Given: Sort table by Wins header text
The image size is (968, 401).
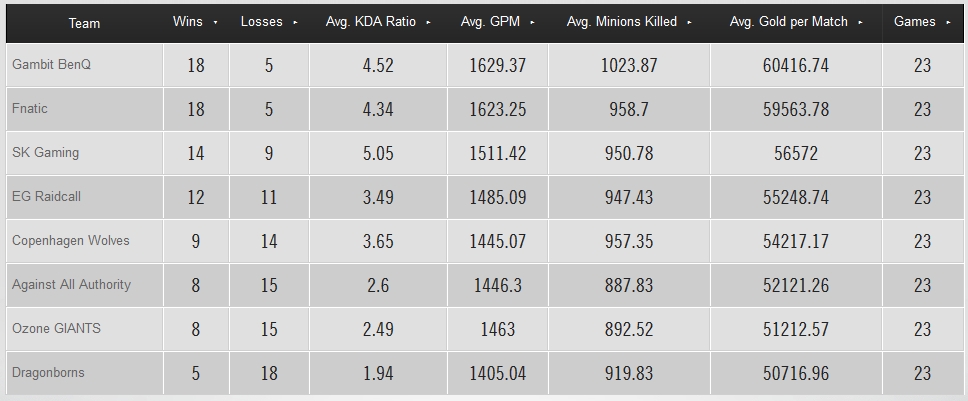Looking at the screenshot, I should (x=188, y=22).
